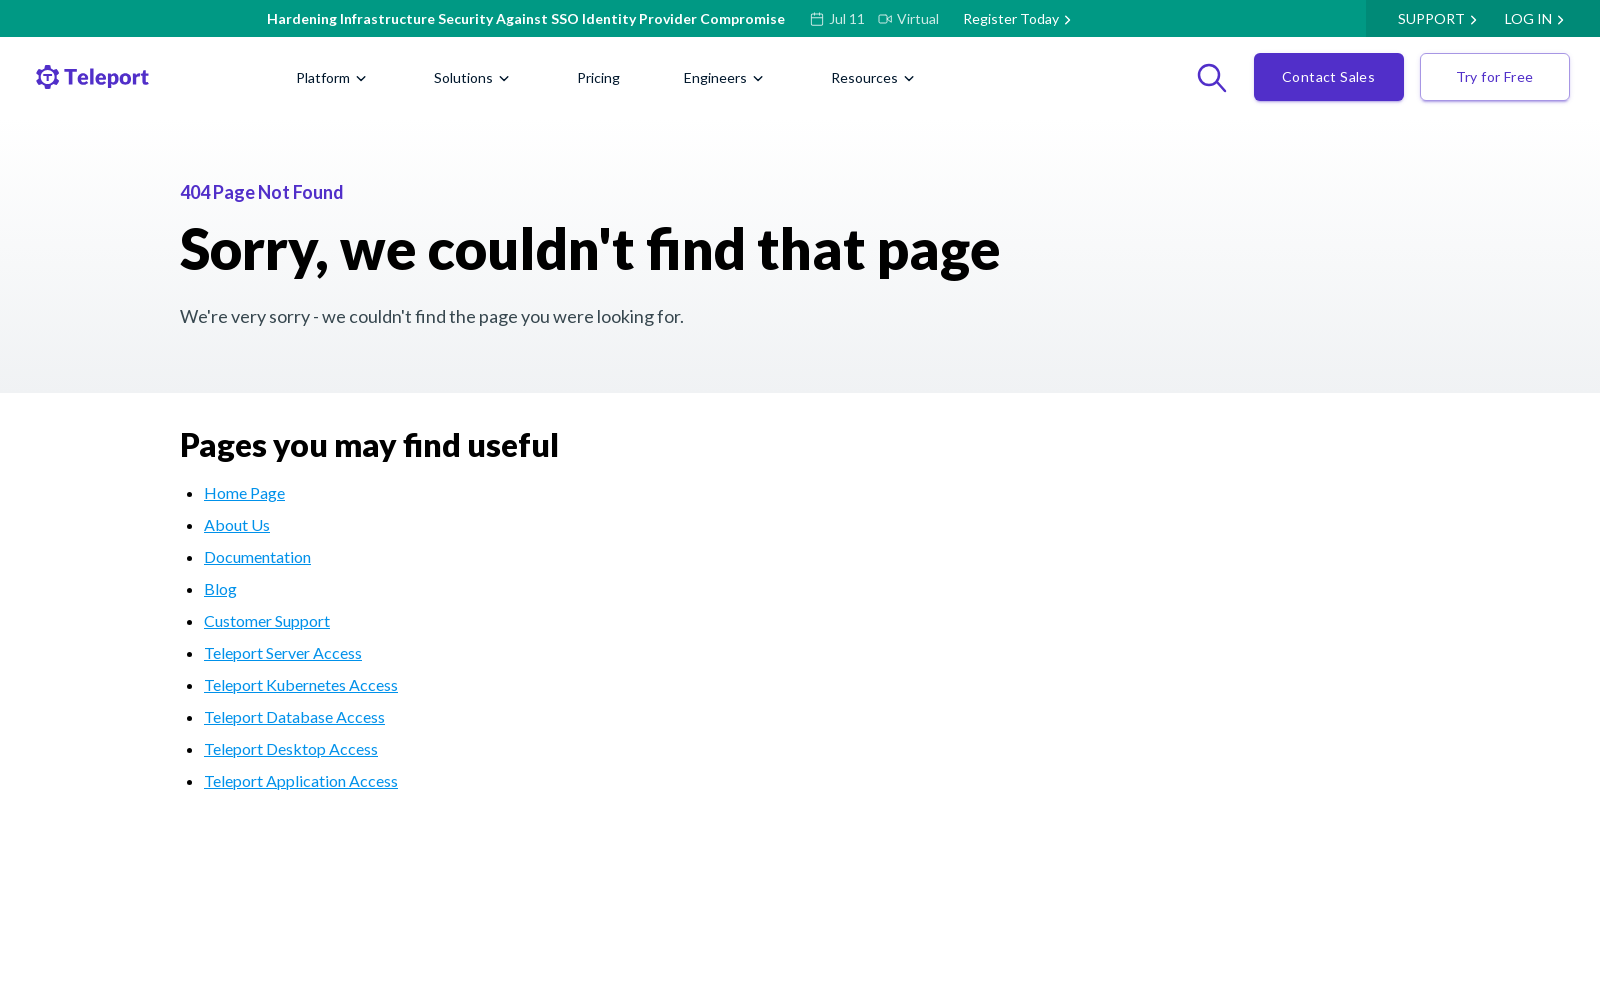Click the calendar icon beside Jul 11
The width and height of the screenshot is (1600, 1000).
click(x=817, y=19)
